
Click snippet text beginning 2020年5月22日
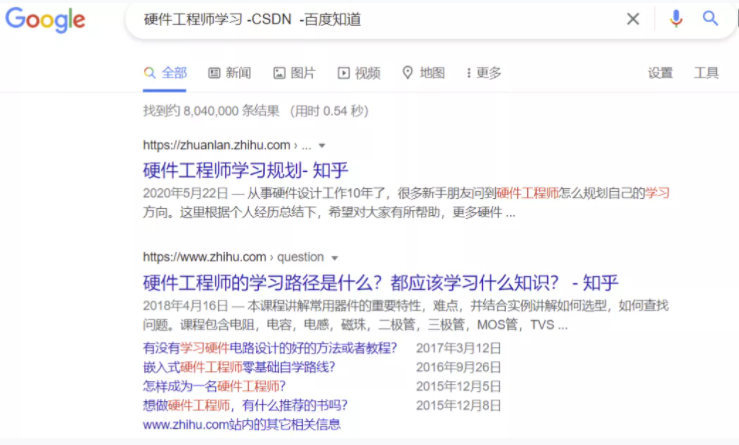[x=406, y=203]
